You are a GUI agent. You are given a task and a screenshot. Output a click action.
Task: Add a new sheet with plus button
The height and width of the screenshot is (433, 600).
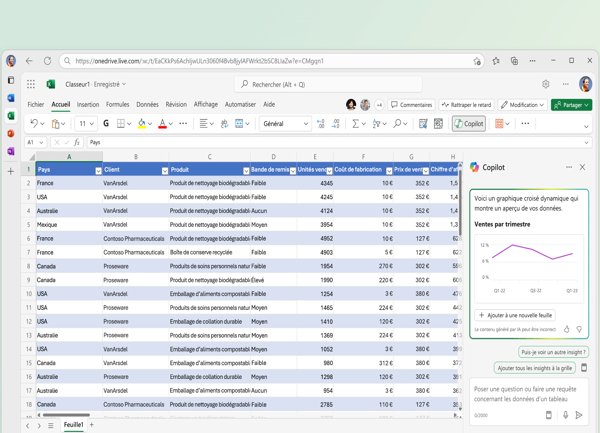click(x=91, y=425)
